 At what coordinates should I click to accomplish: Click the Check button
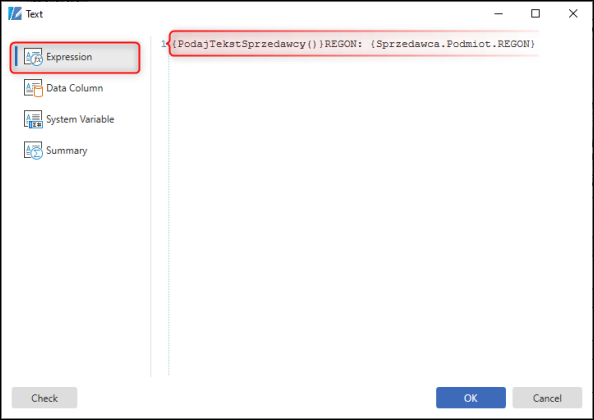pyautogui.click(x=44, y=398)
